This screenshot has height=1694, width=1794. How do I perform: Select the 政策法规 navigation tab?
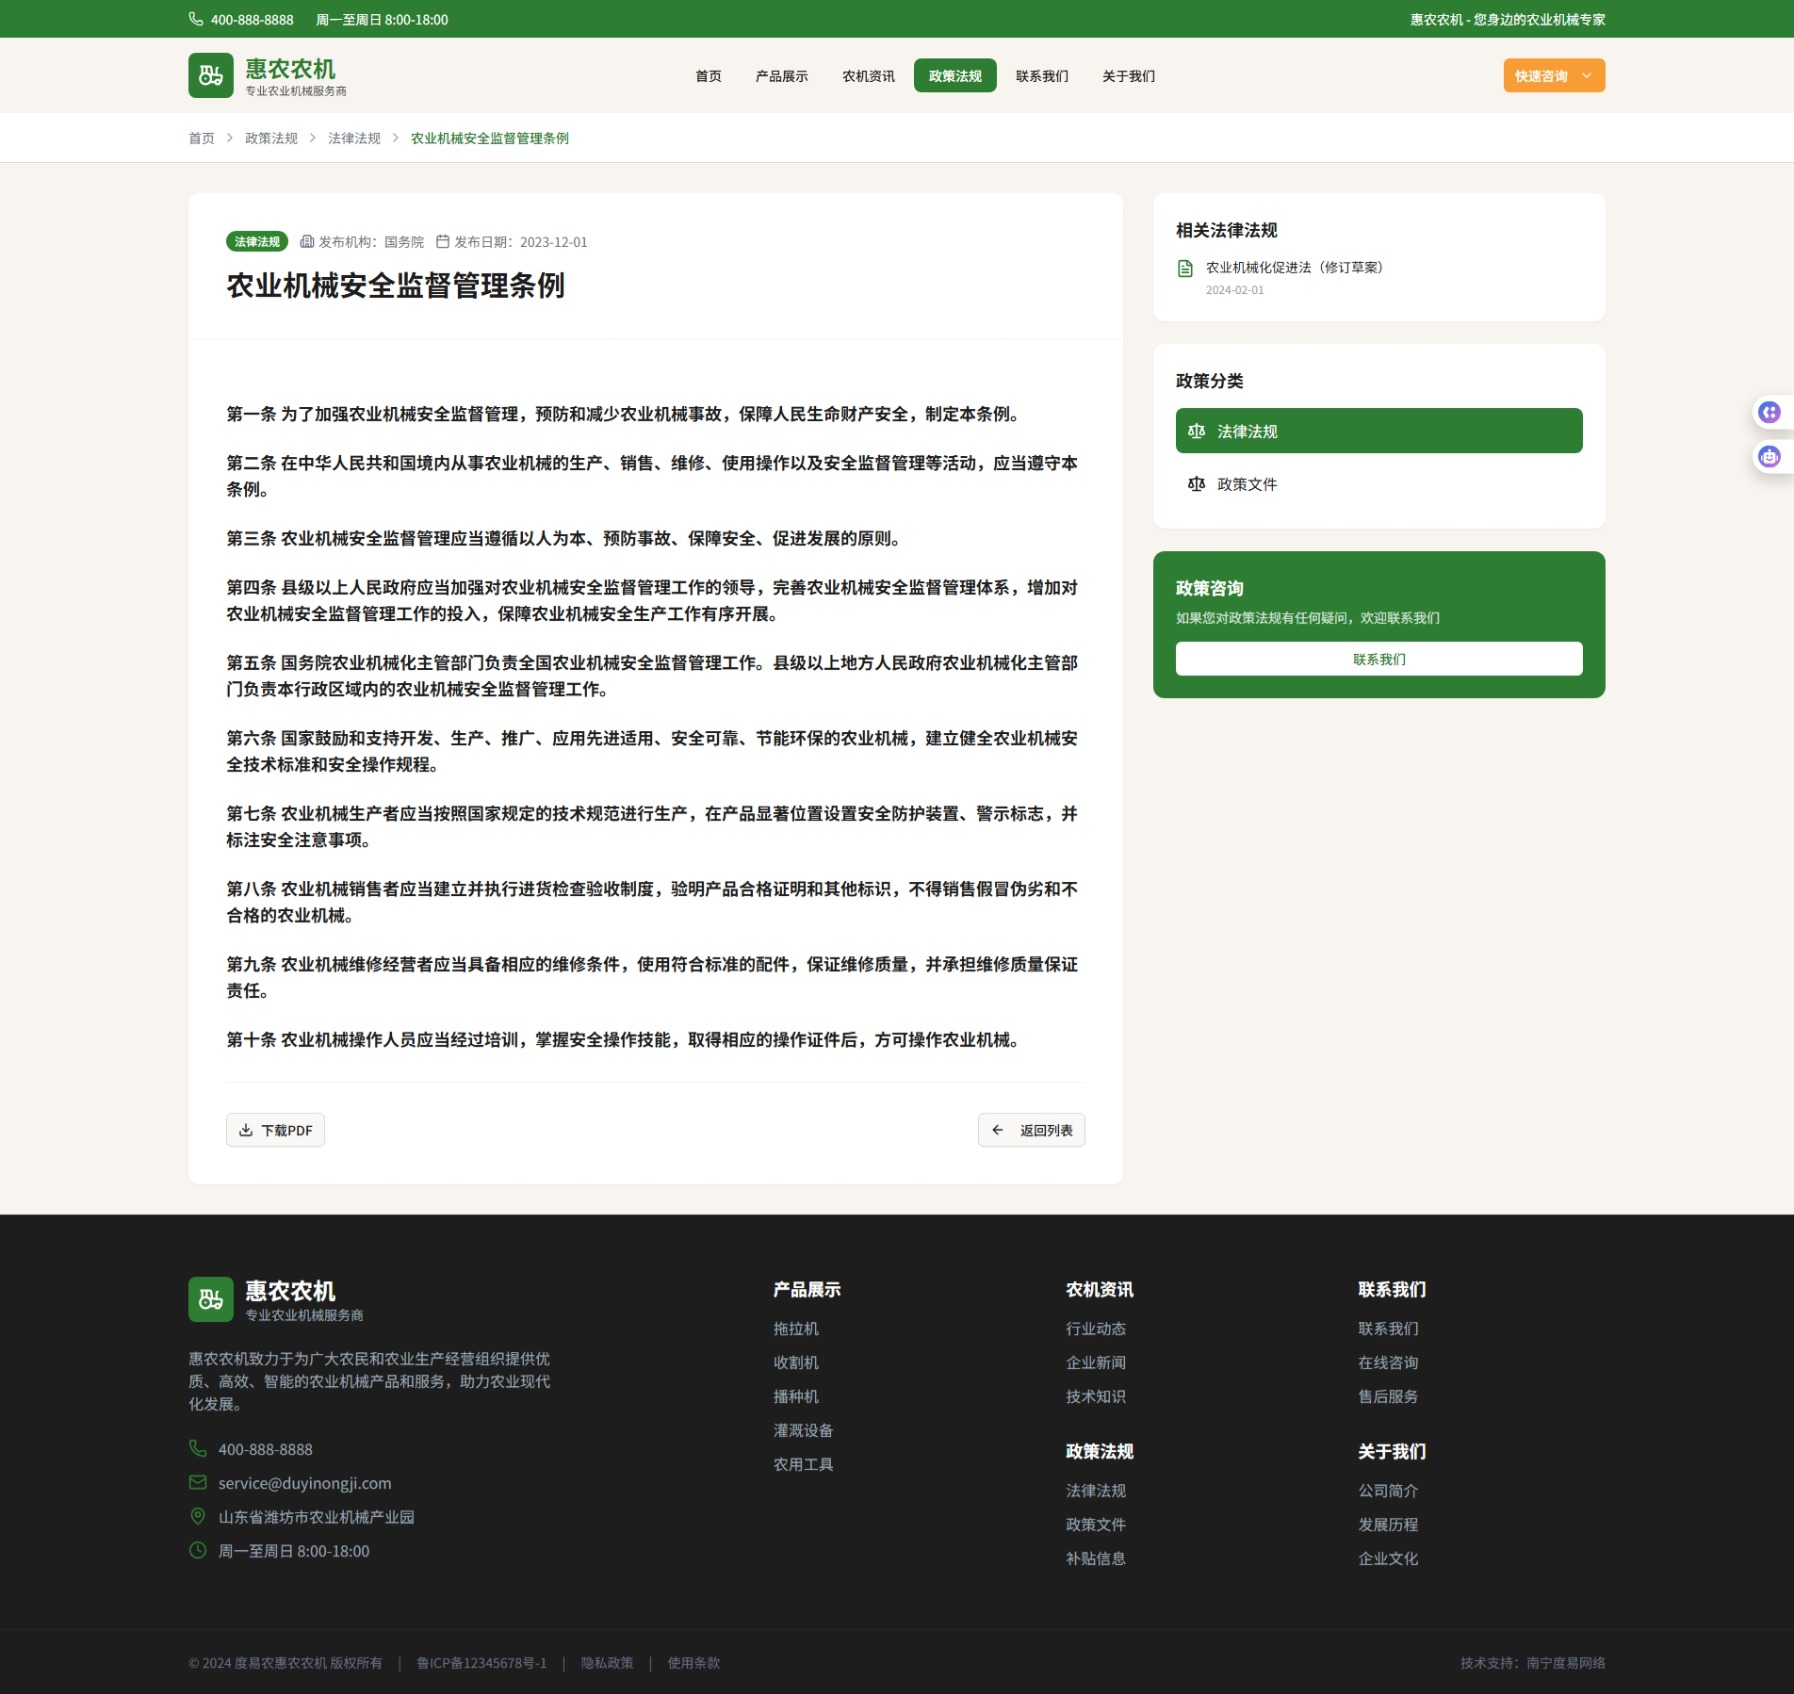pyautogui.click(x=954, y=76)
